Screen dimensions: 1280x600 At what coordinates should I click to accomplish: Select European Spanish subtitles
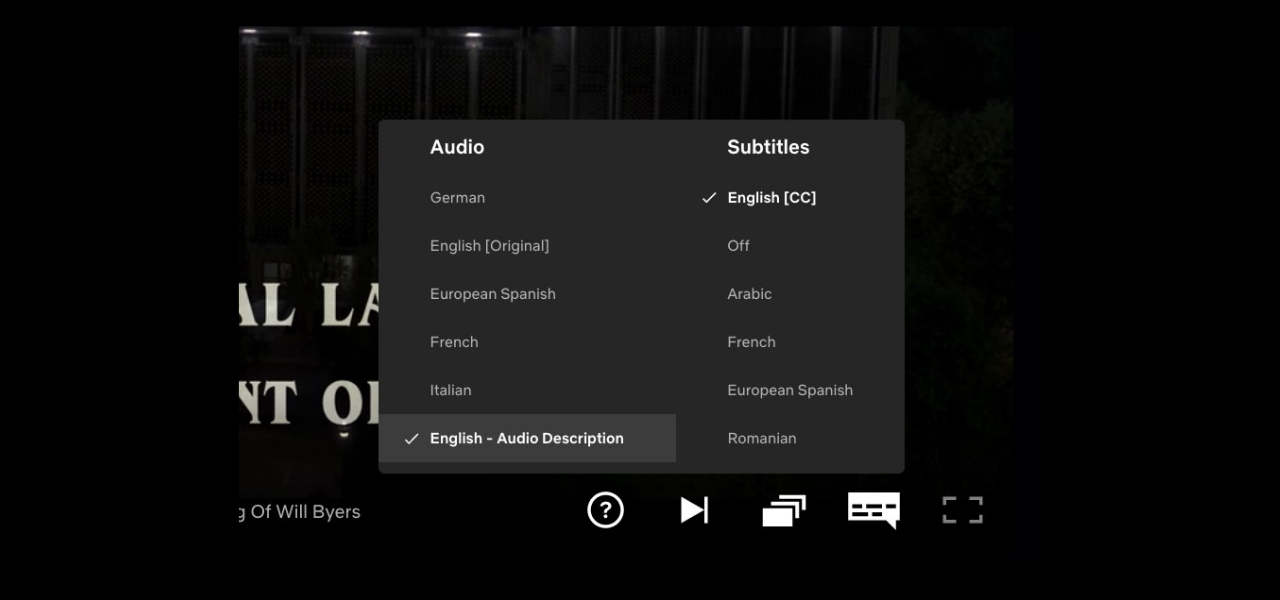[789, 390]
